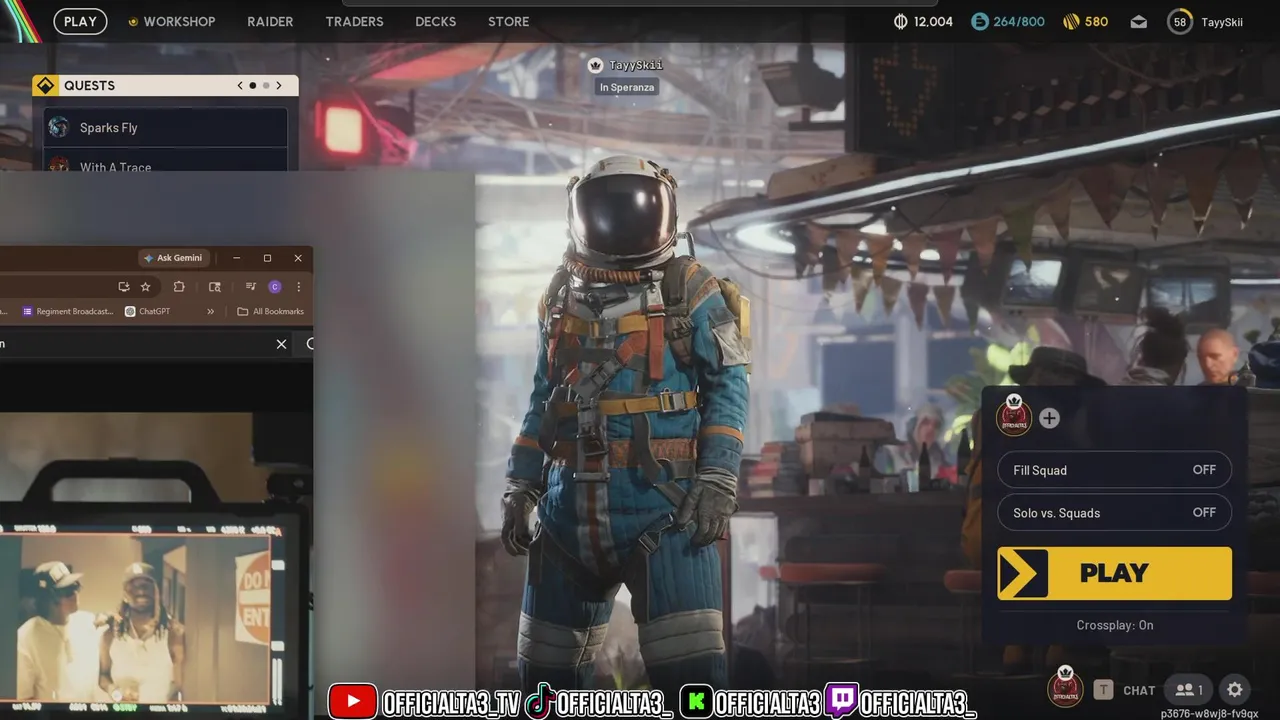Click the TayySkii username in top bar

[1222, 22]
